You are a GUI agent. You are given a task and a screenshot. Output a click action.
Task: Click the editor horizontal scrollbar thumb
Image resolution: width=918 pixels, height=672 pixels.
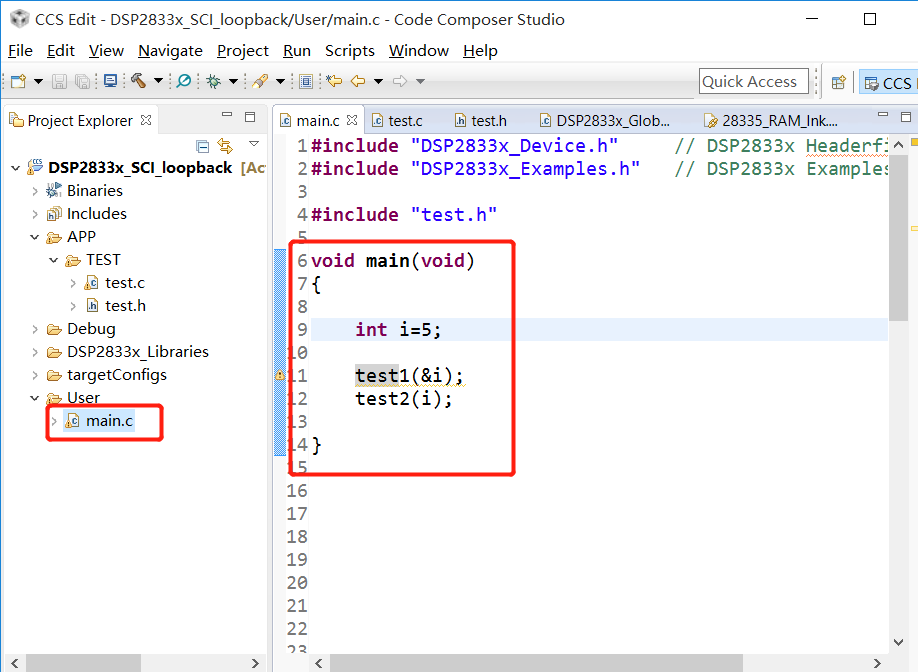pyautogui.click(x=536, y=663)
